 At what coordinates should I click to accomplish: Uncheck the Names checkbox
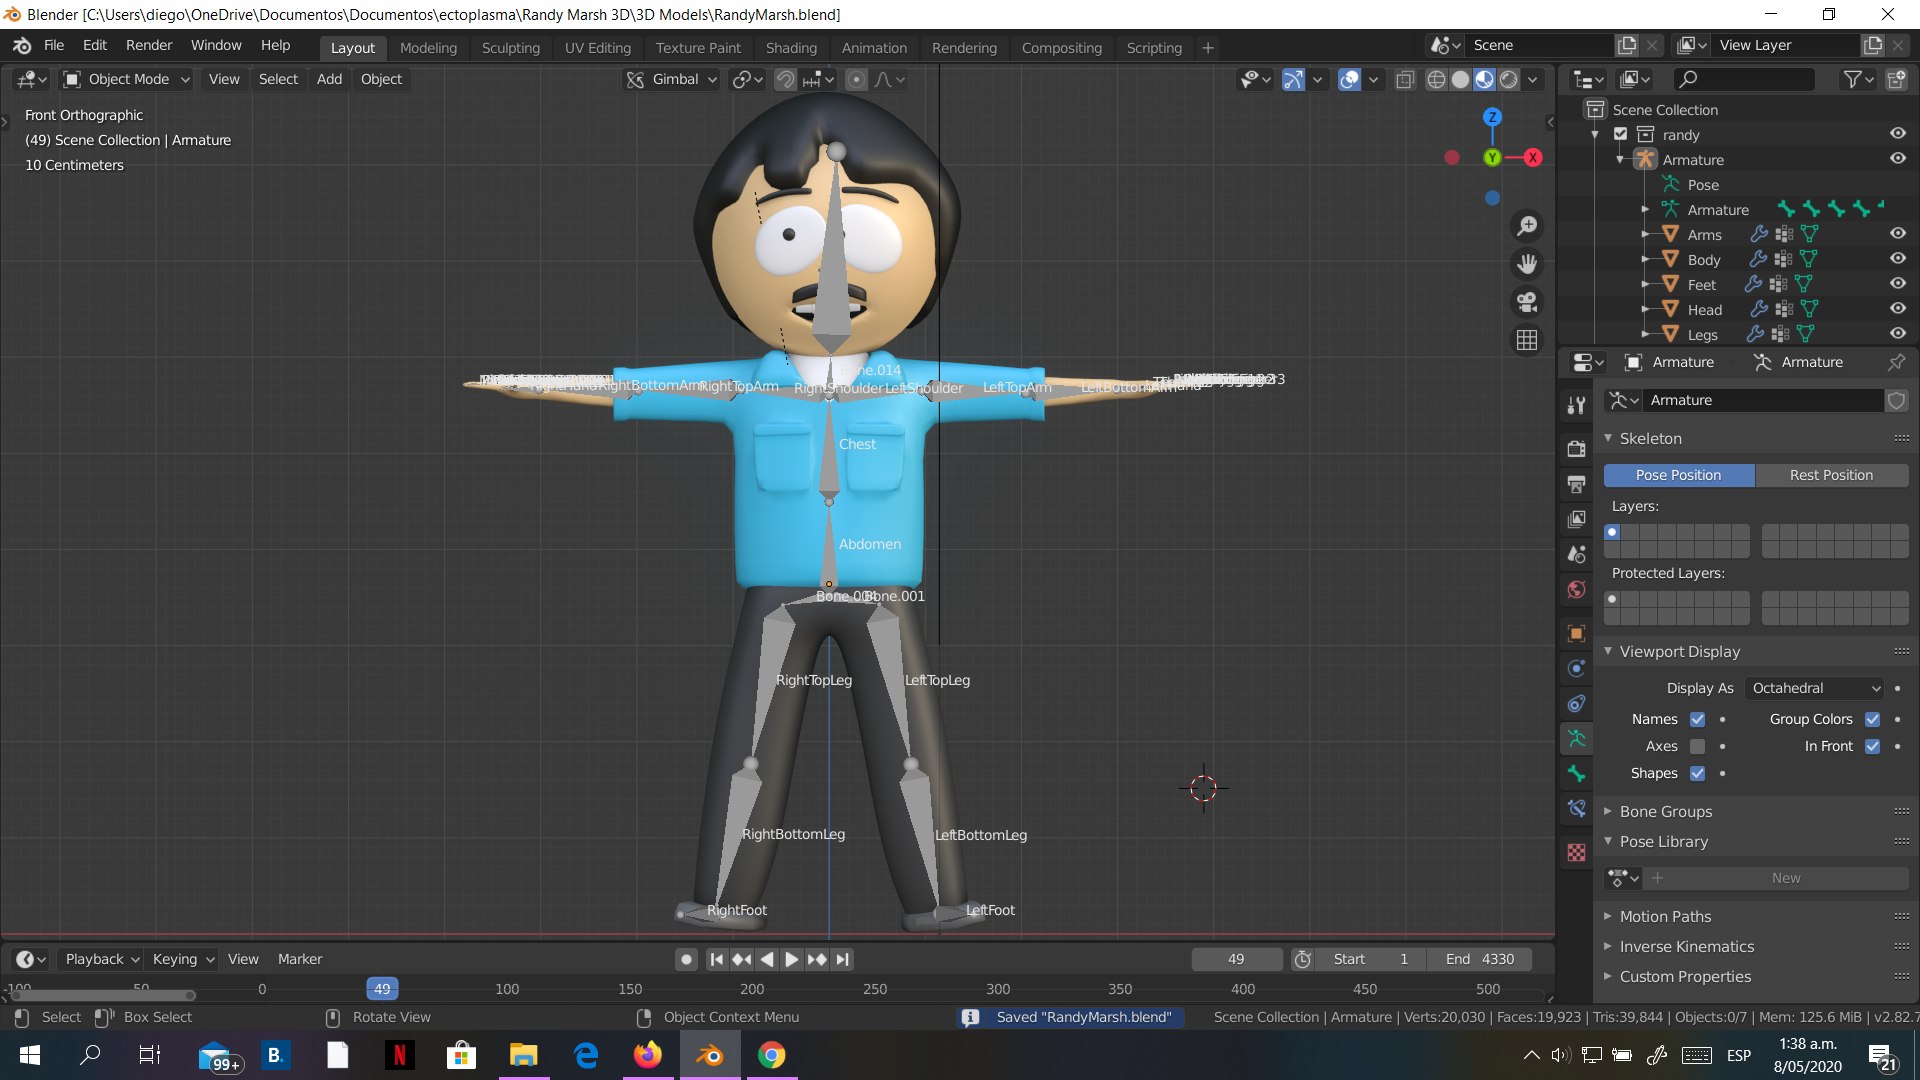tap(1697, 719)
